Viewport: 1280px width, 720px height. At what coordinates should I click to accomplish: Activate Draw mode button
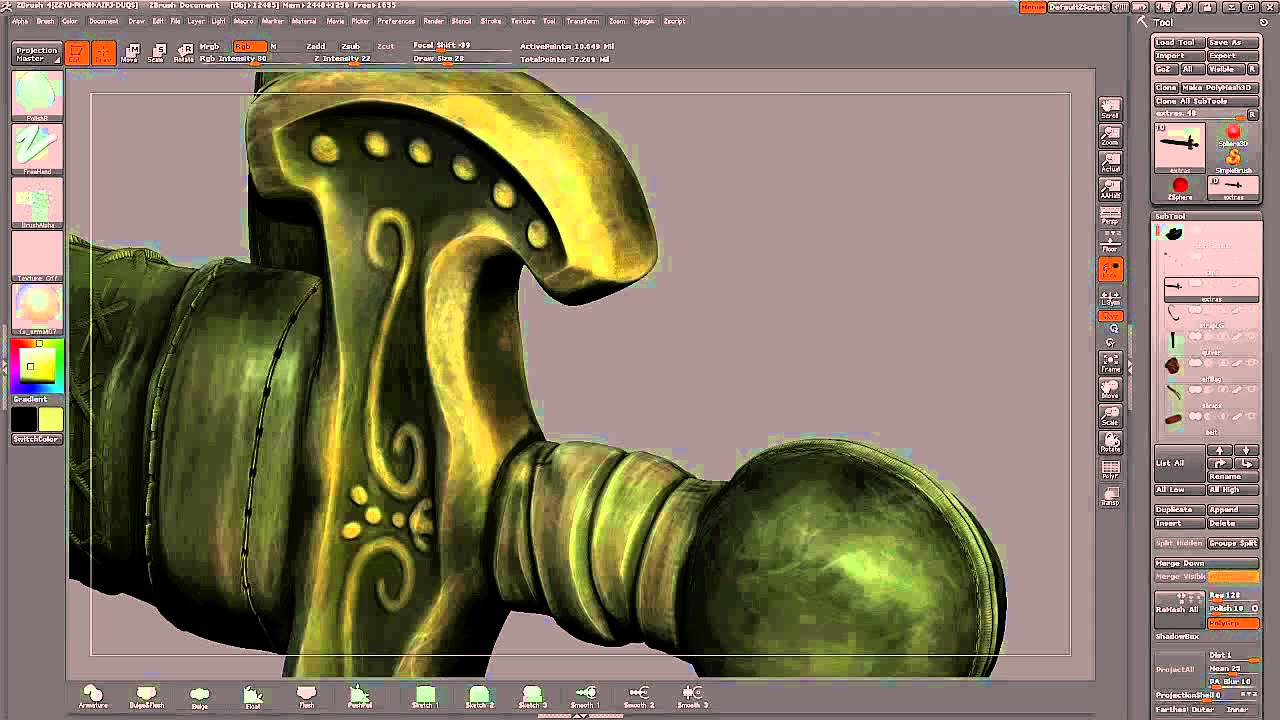pyautogui.click(x=103, y=54)
